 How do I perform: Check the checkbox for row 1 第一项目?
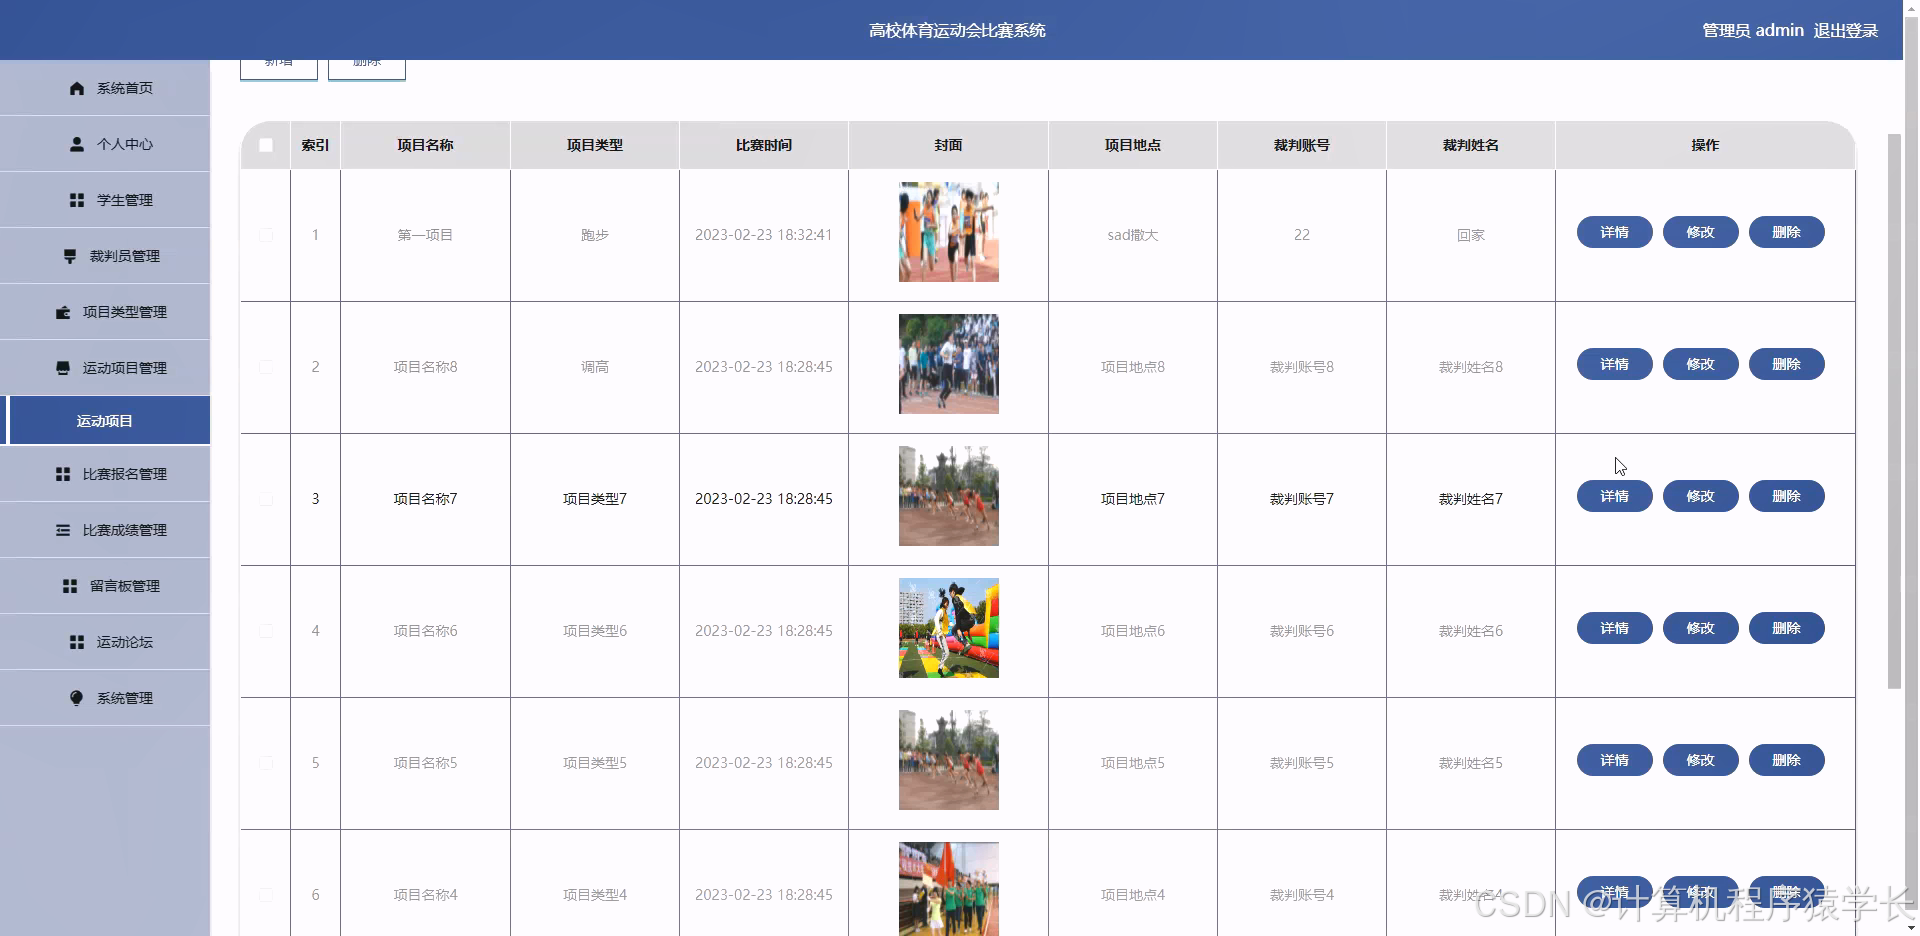tap(266, 235)
